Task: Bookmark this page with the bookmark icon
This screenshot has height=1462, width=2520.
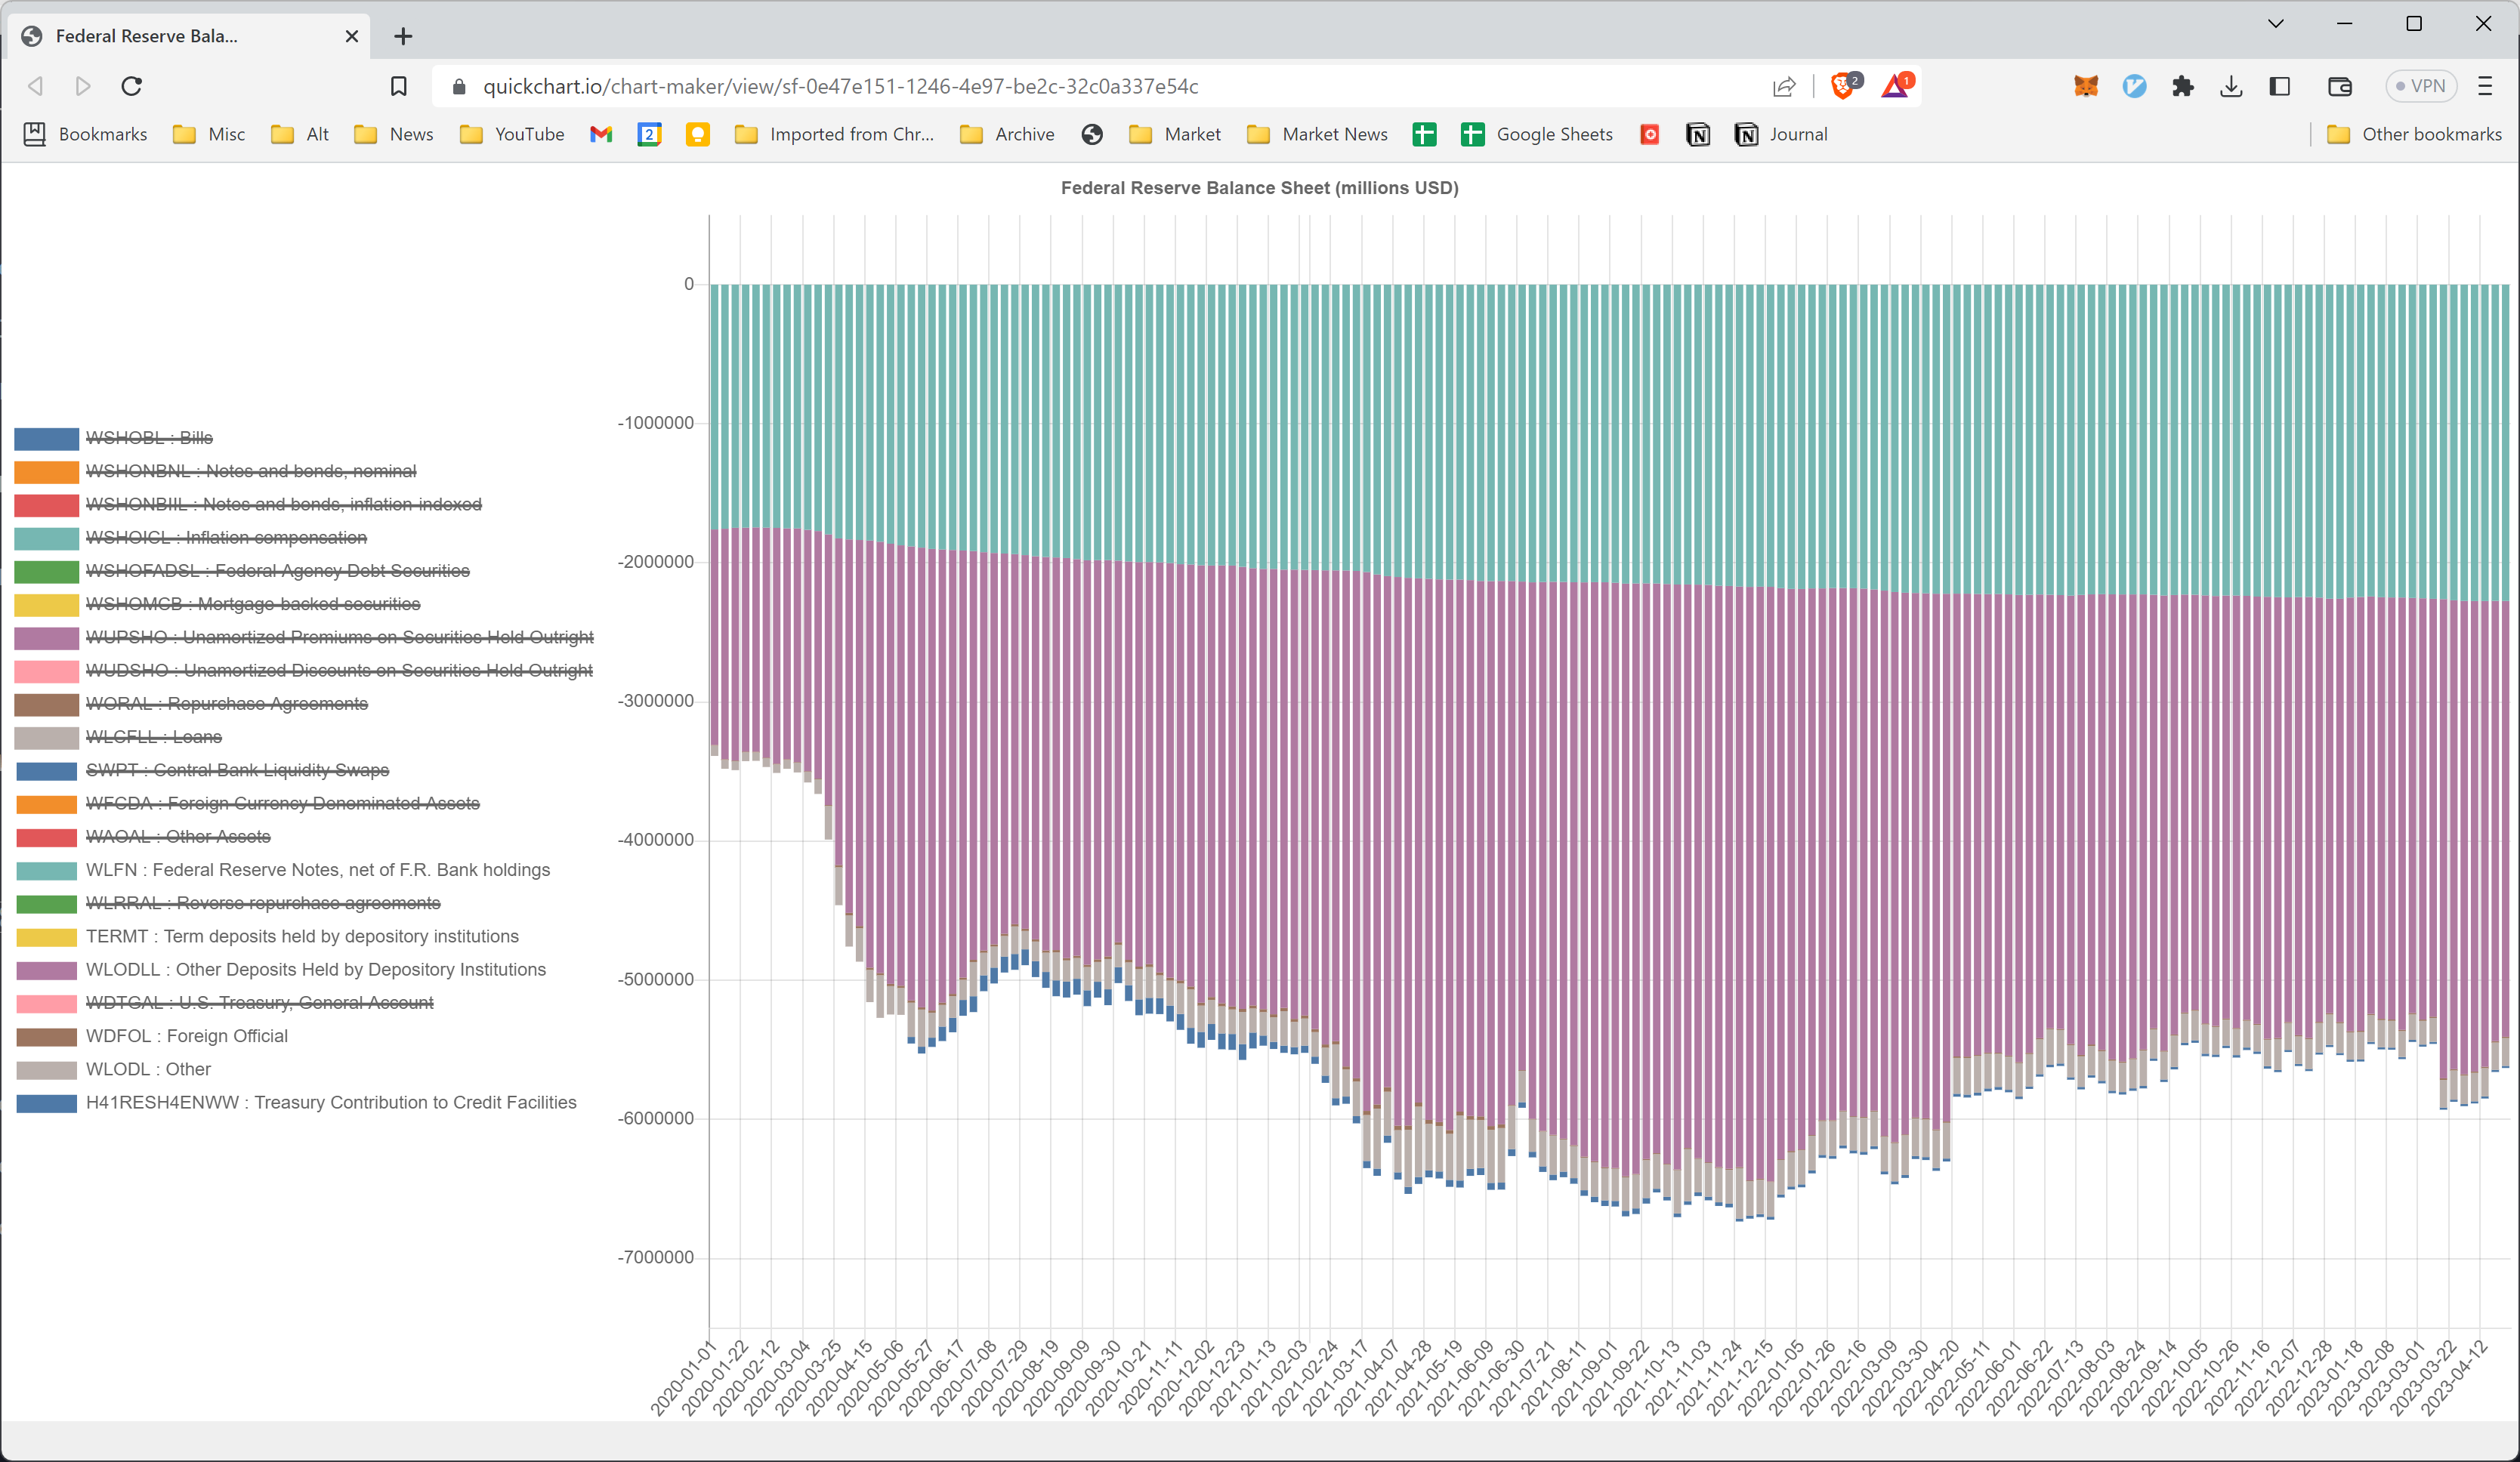Action: click(x=398, y=86)
